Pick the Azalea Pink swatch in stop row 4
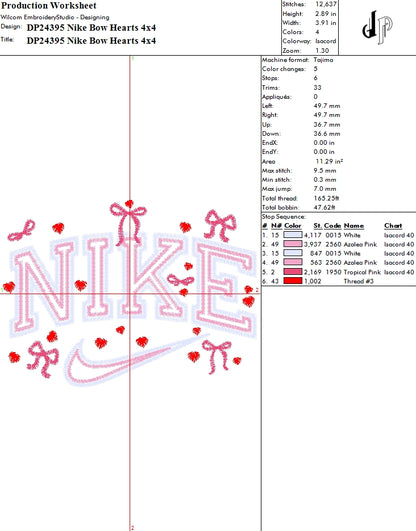The height and width of the screenshot is (531, 416). (x=293, y=262)
